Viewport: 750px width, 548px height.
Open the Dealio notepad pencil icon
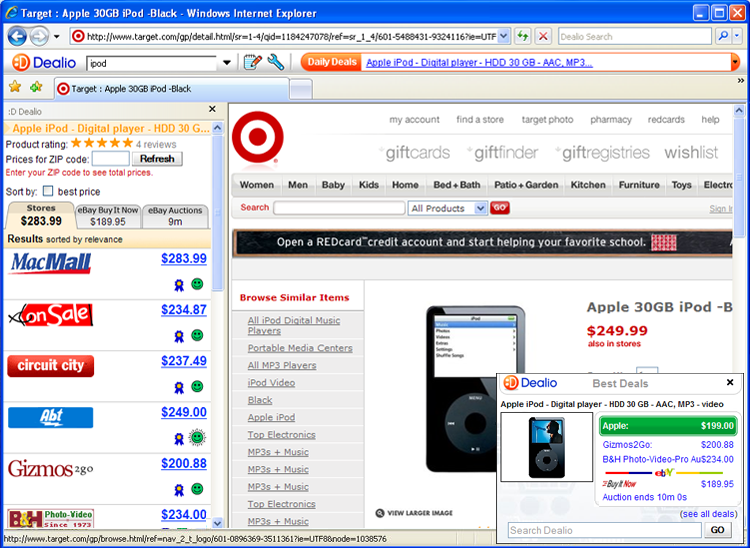click(x=253, y=62)
